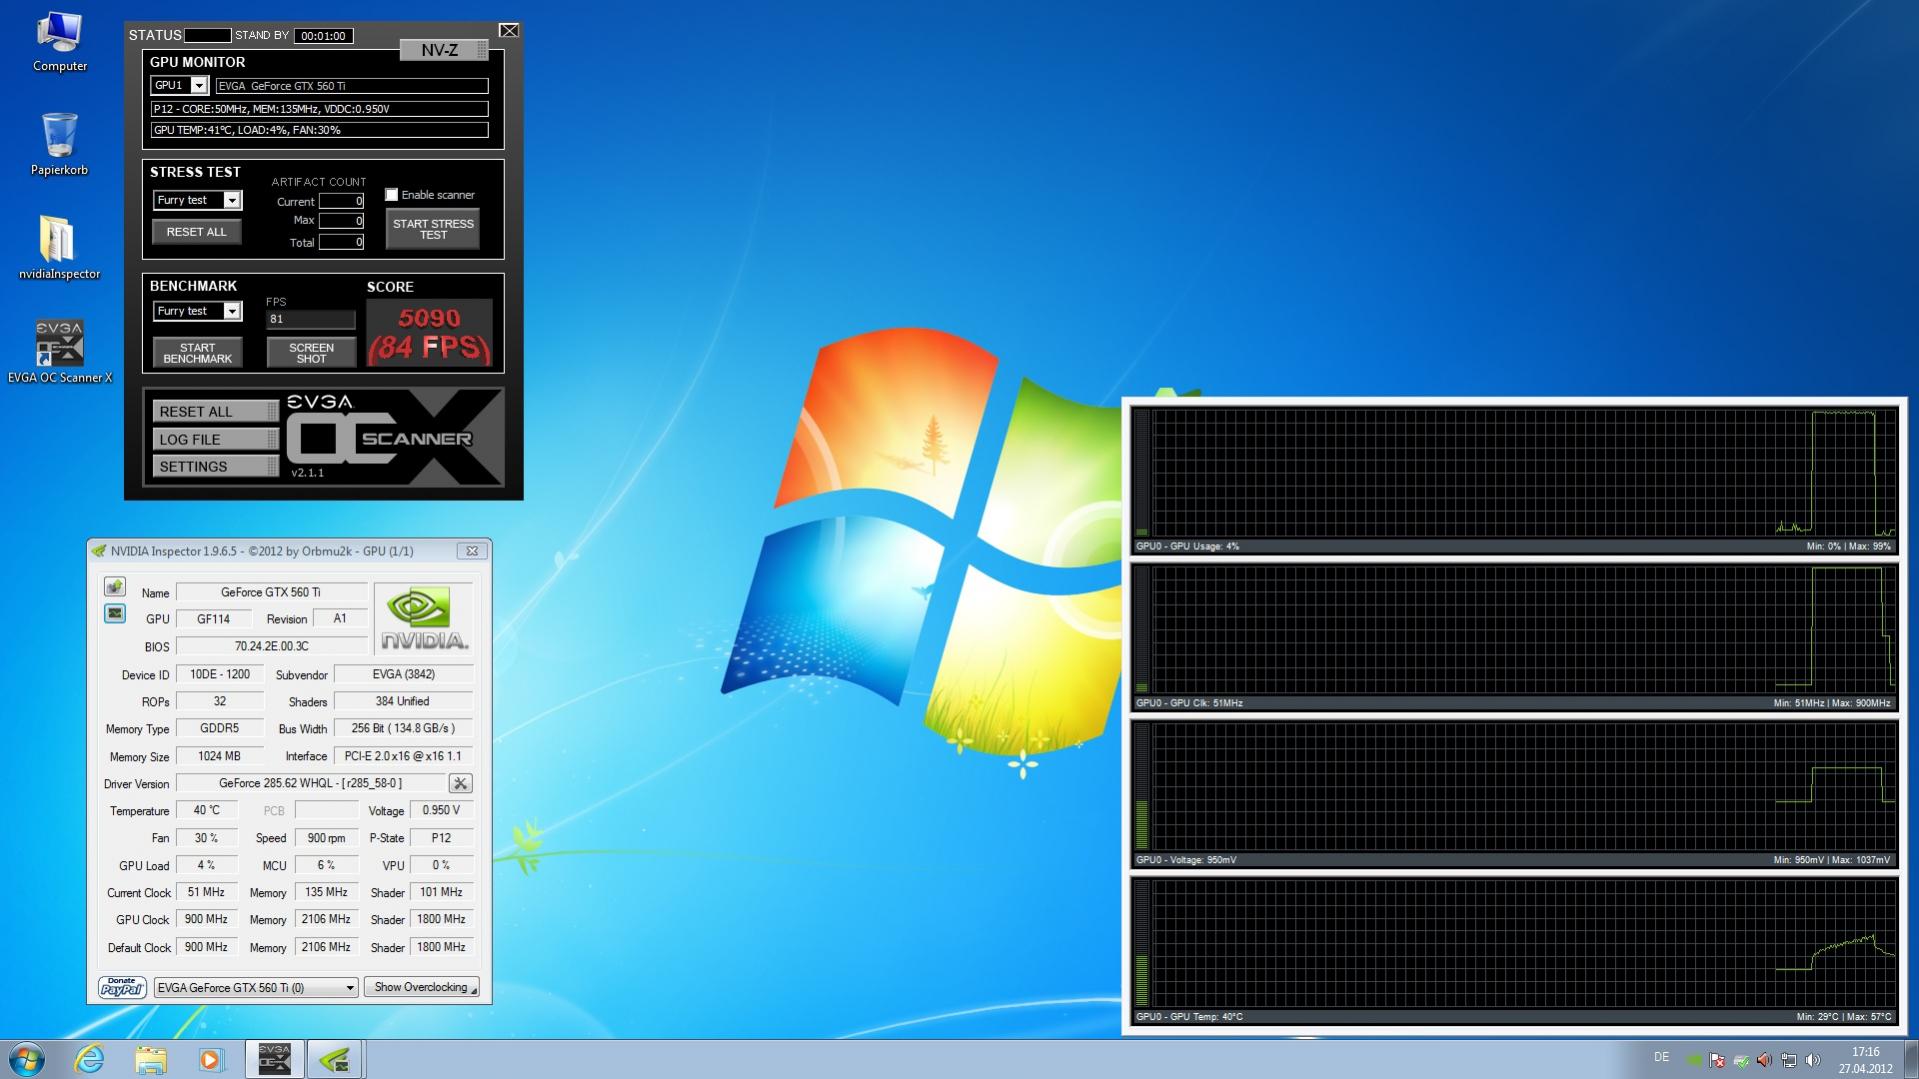Click the DE language indicator
Viewport: 1919px width, 1079px height.
[x=1661, y=1057]
